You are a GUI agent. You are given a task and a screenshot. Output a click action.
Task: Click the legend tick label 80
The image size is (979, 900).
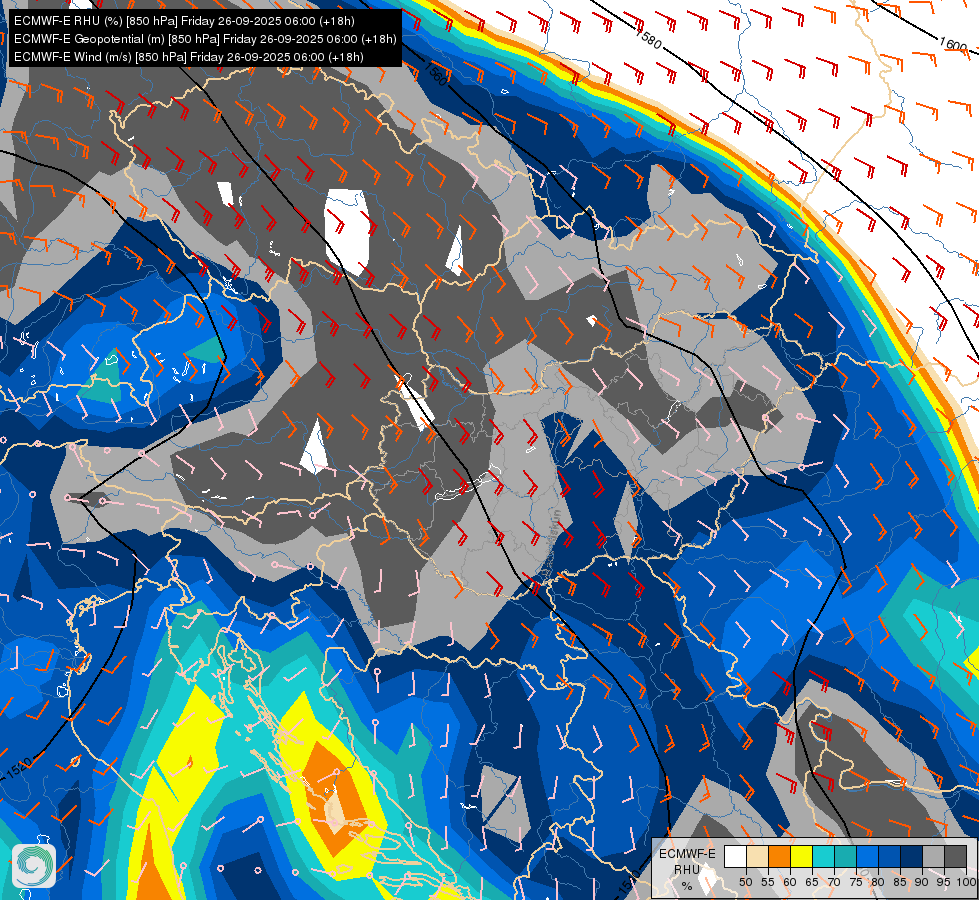878,882
